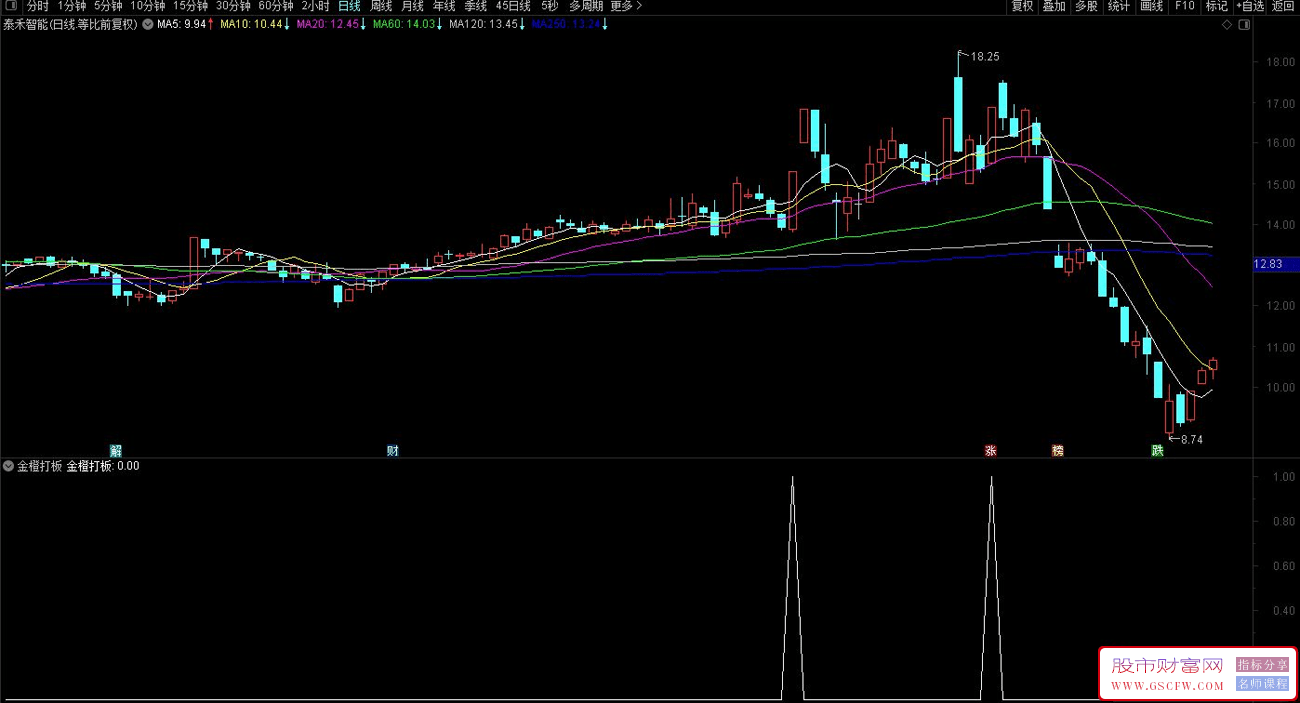Expand the main chart indicator dropdown arrow
Viewport: 1300px width, 703px height.
(148, 24)
